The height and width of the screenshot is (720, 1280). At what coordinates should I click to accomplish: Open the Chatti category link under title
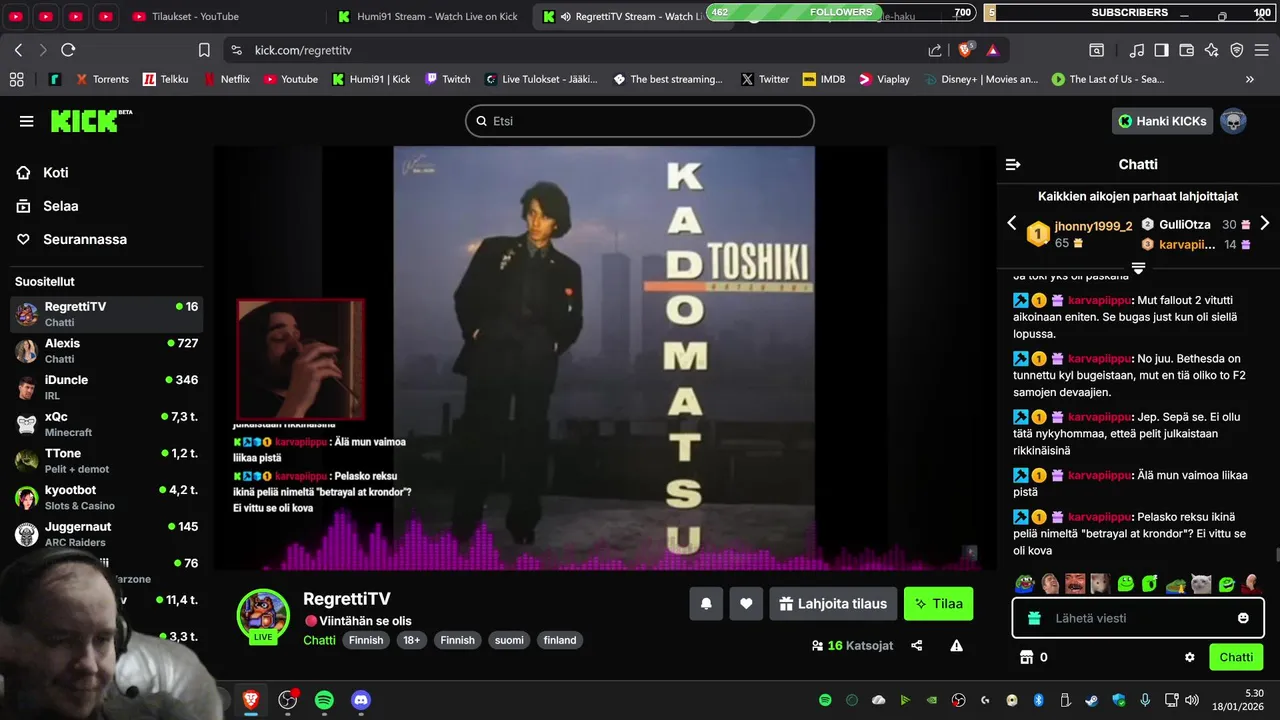coord(319,640)
